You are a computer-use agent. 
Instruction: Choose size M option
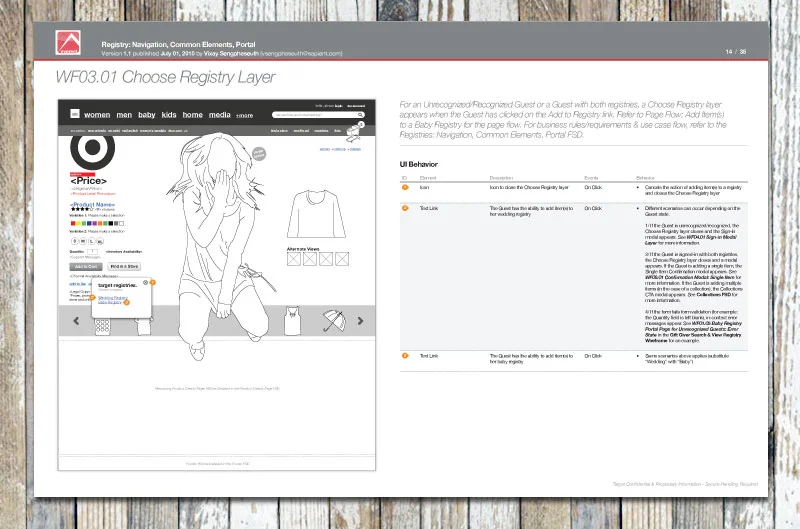point(83,241)
